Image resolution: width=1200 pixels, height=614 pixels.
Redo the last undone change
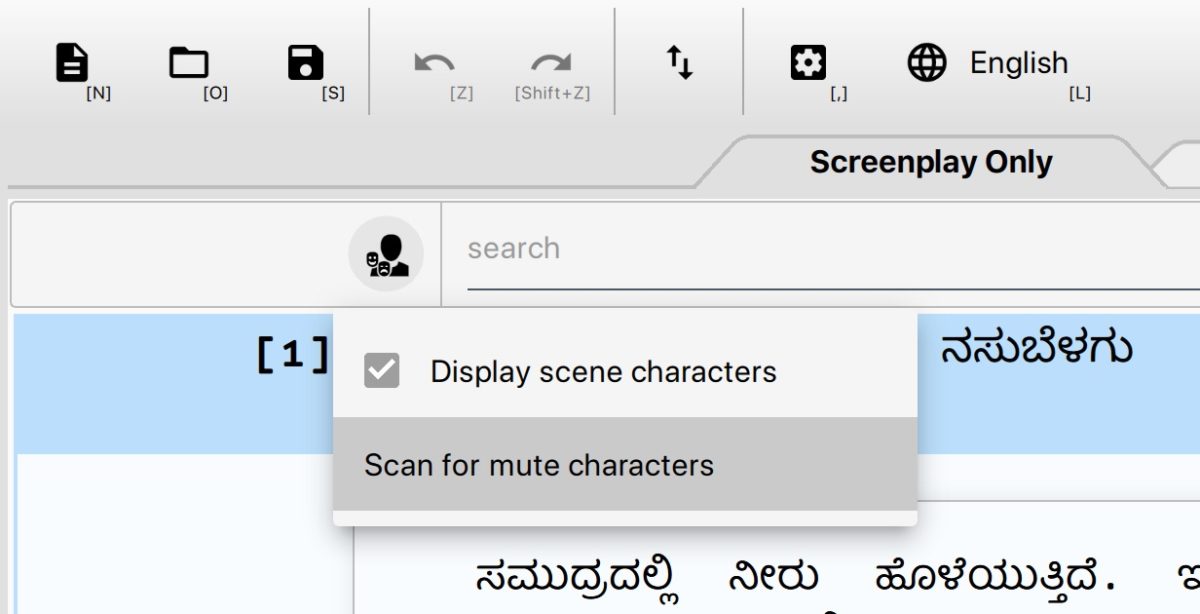[x=549, y=62]
